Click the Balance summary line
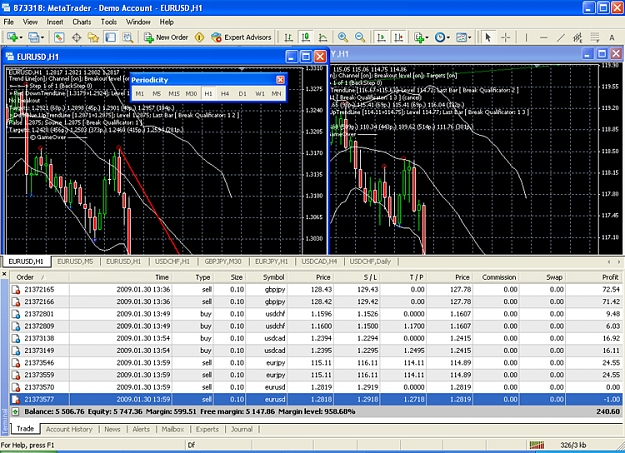The height and width of the screenshot is (453, 625). [317, 412]
